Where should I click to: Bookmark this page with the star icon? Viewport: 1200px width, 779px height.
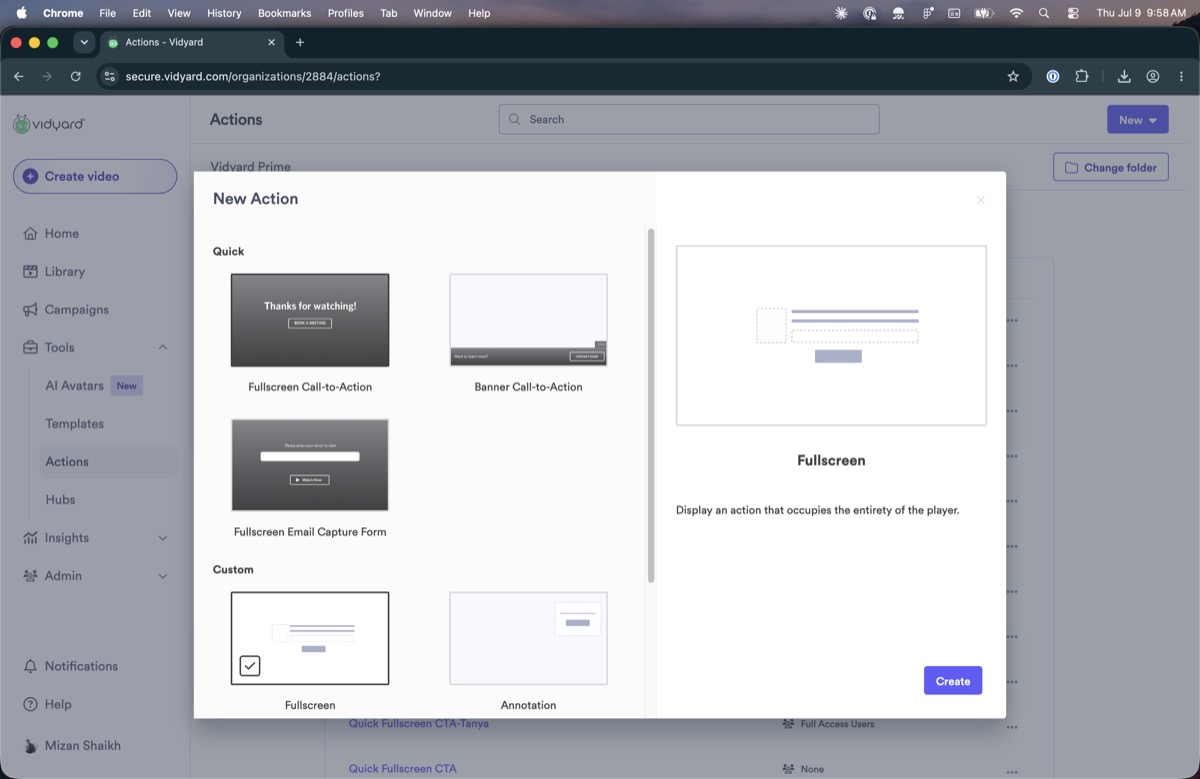tap(1013, 76)
